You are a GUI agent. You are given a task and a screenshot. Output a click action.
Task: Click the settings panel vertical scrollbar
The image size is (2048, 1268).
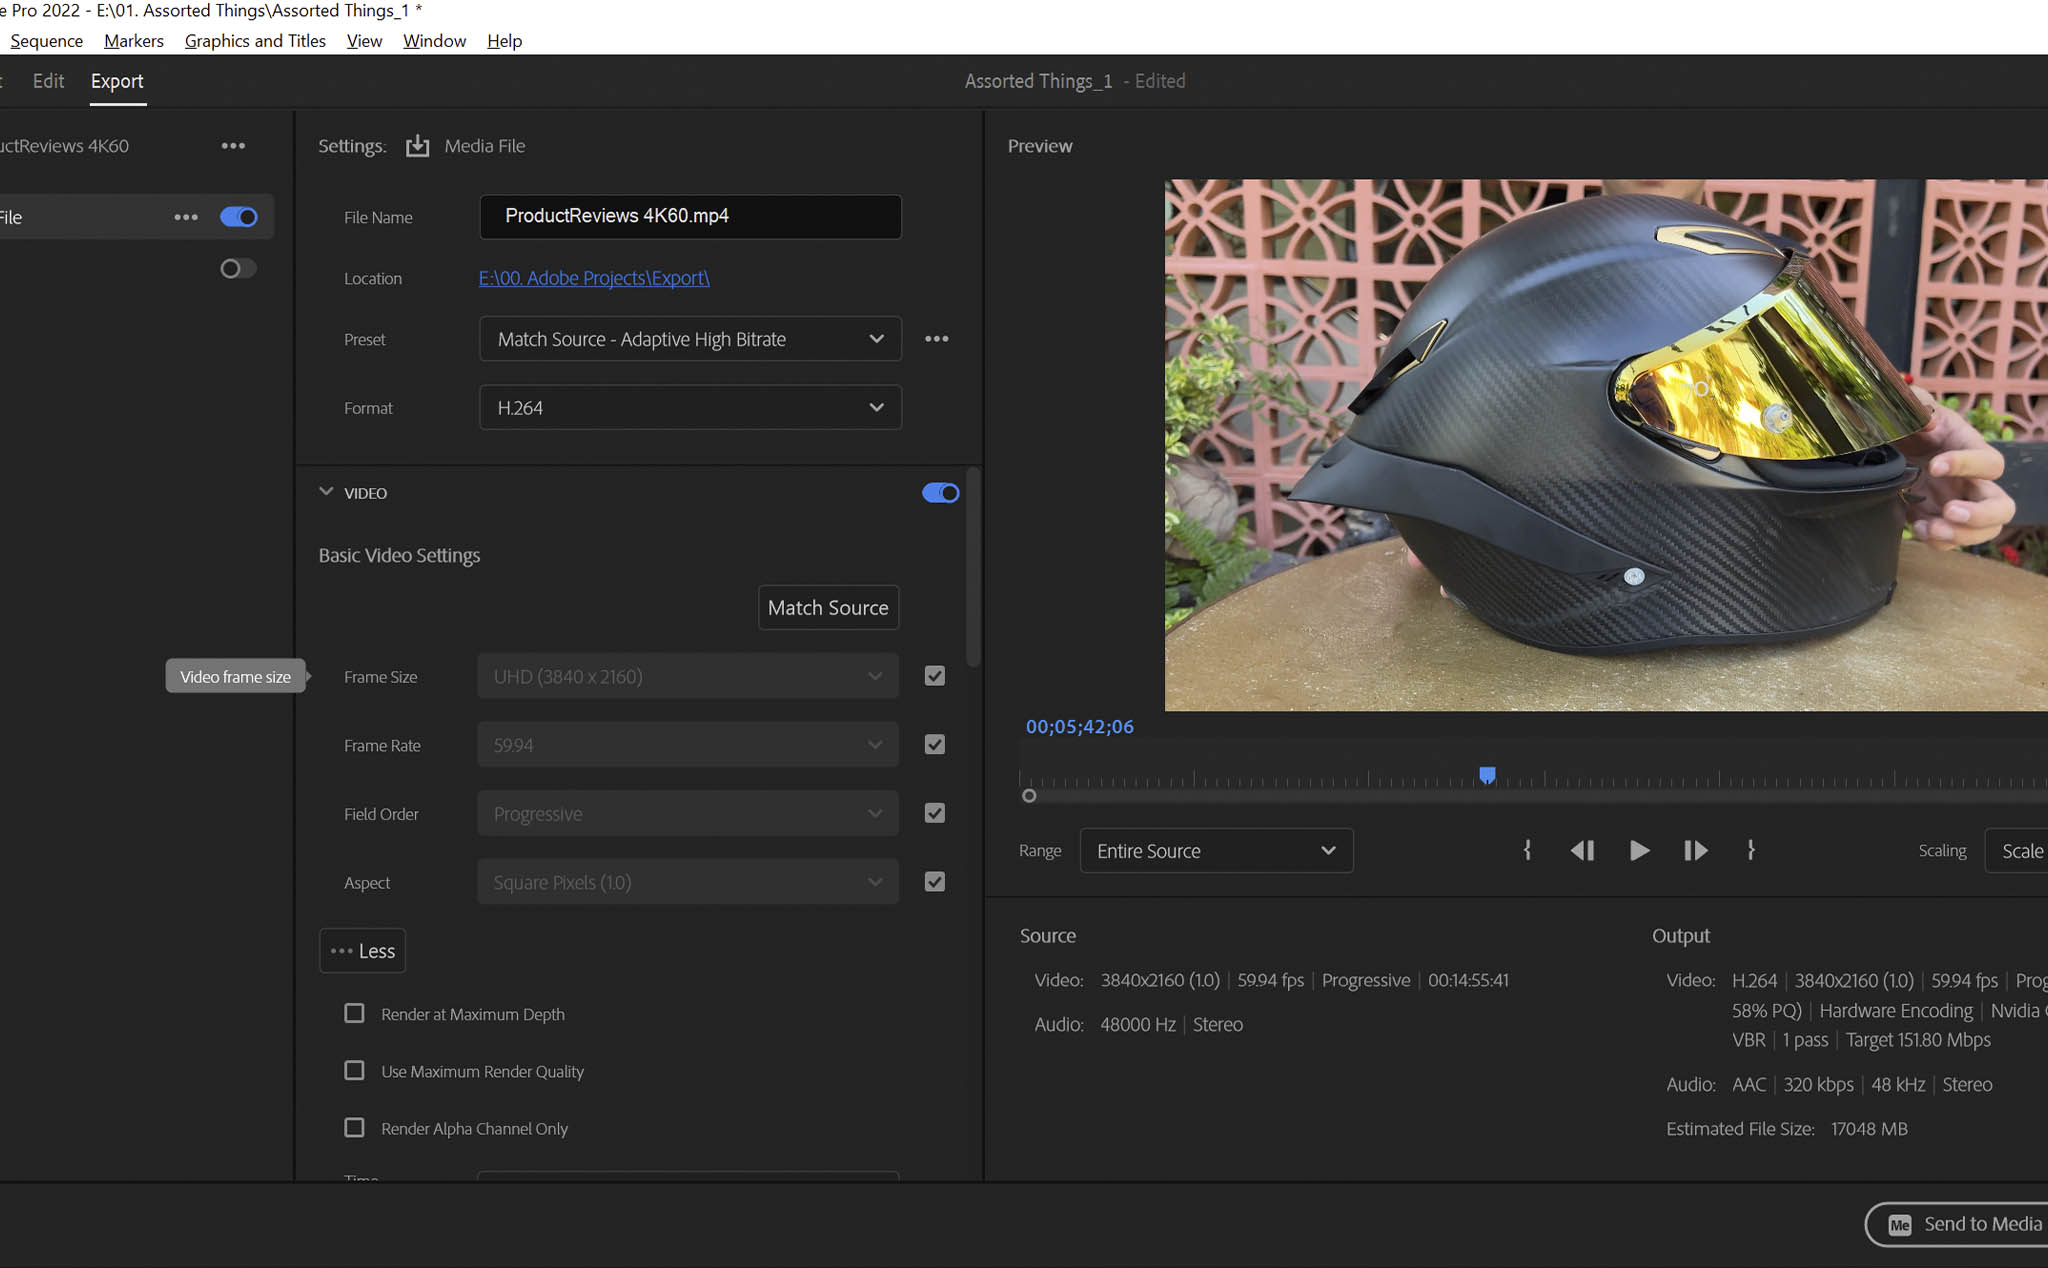tap(973, 566)
